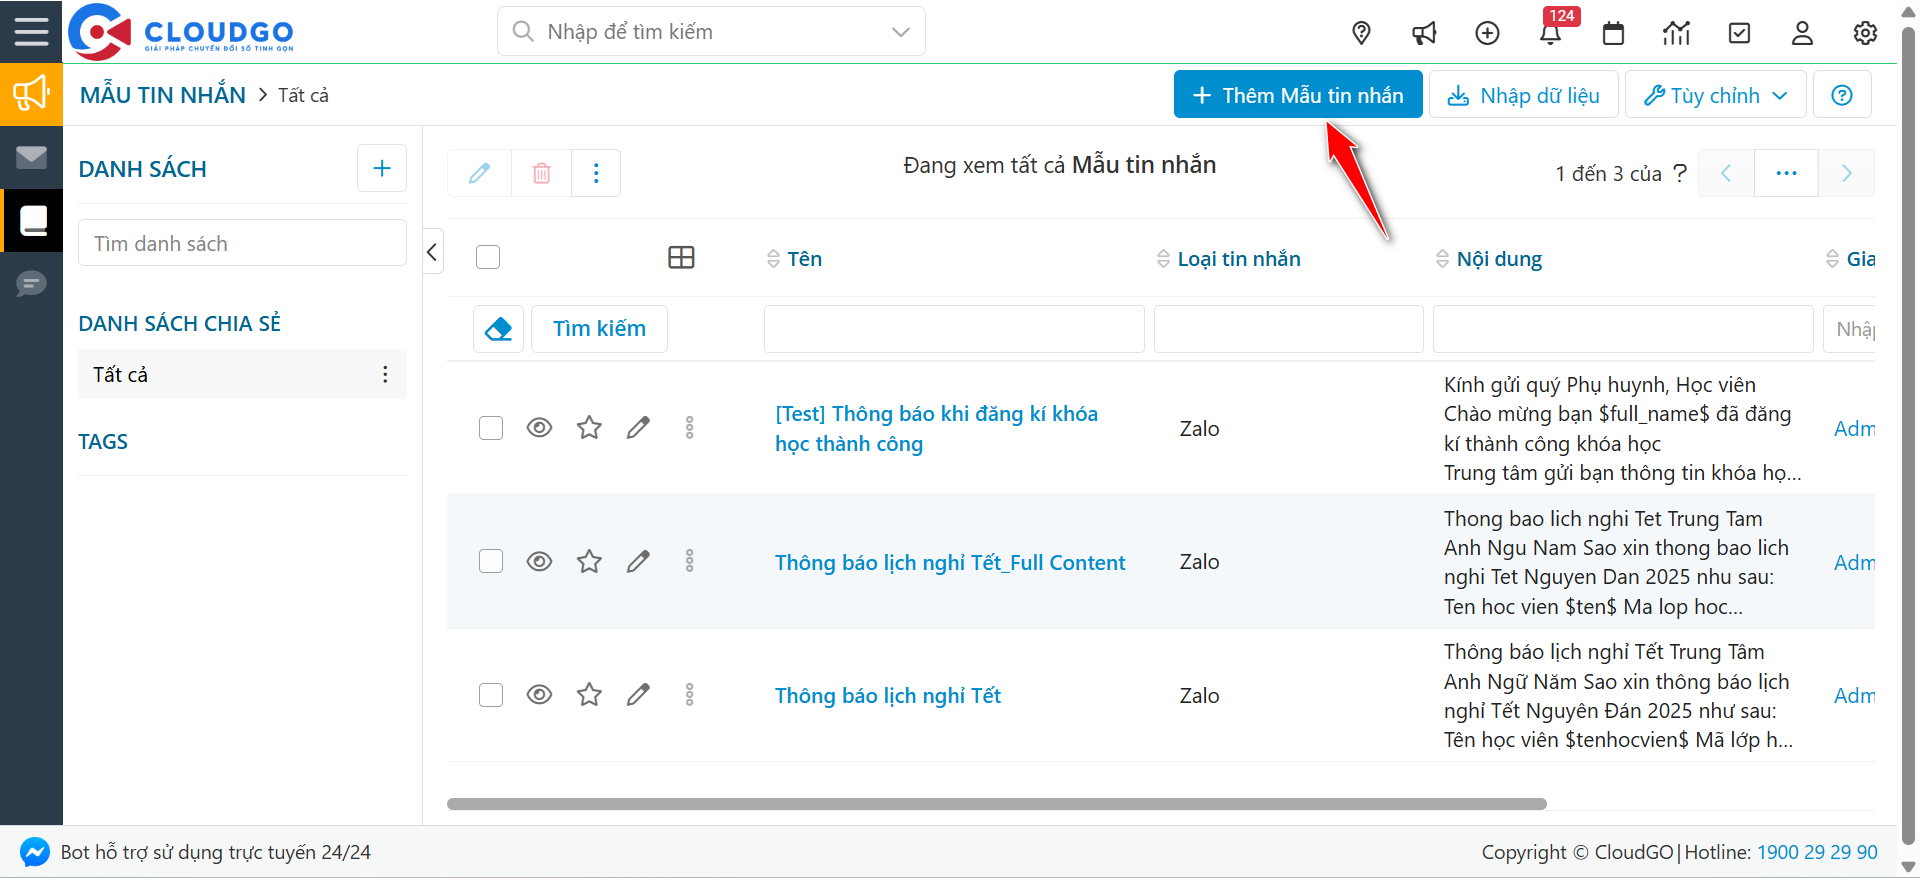Add a new list with plus button
1920x878 pixels.
382,168
